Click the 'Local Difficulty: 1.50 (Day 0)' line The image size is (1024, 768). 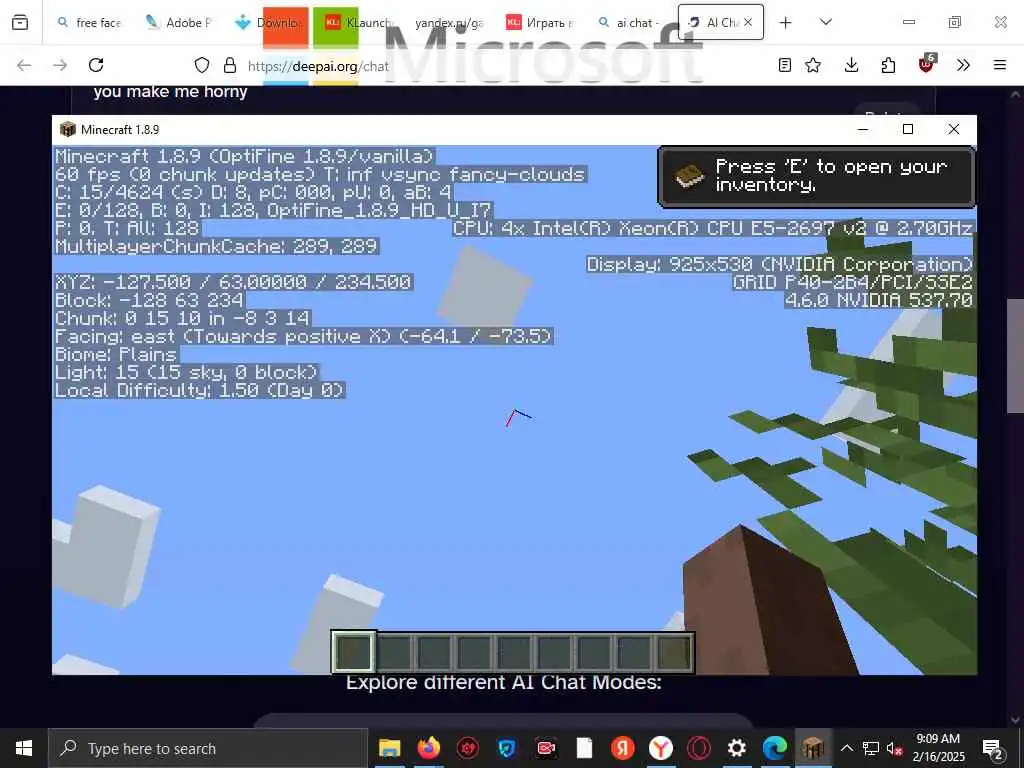click(x=200, y=391)
